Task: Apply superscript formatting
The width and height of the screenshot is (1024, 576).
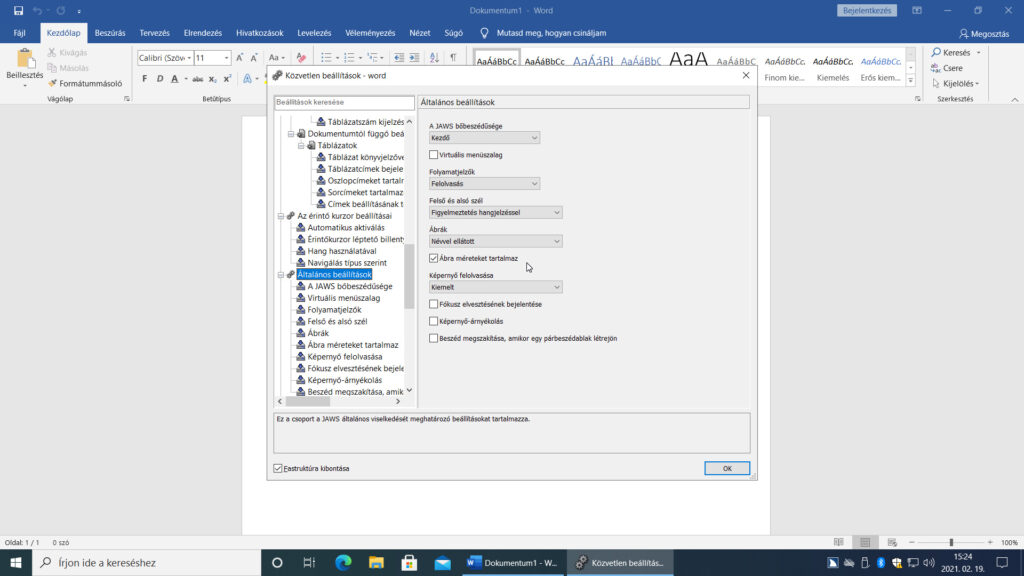Action: click(227, 79)
